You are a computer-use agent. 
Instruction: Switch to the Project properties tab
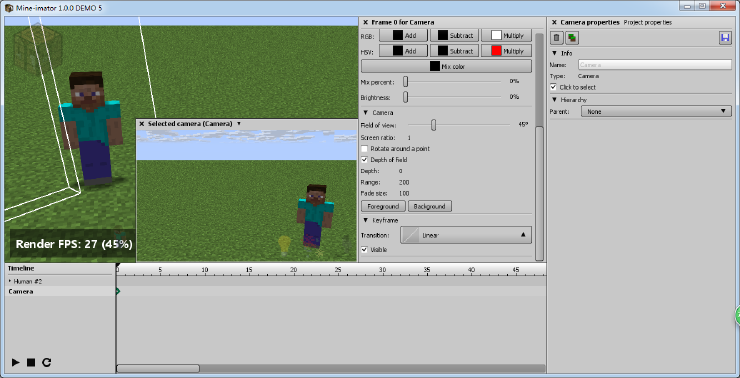(x=648, y=22)
